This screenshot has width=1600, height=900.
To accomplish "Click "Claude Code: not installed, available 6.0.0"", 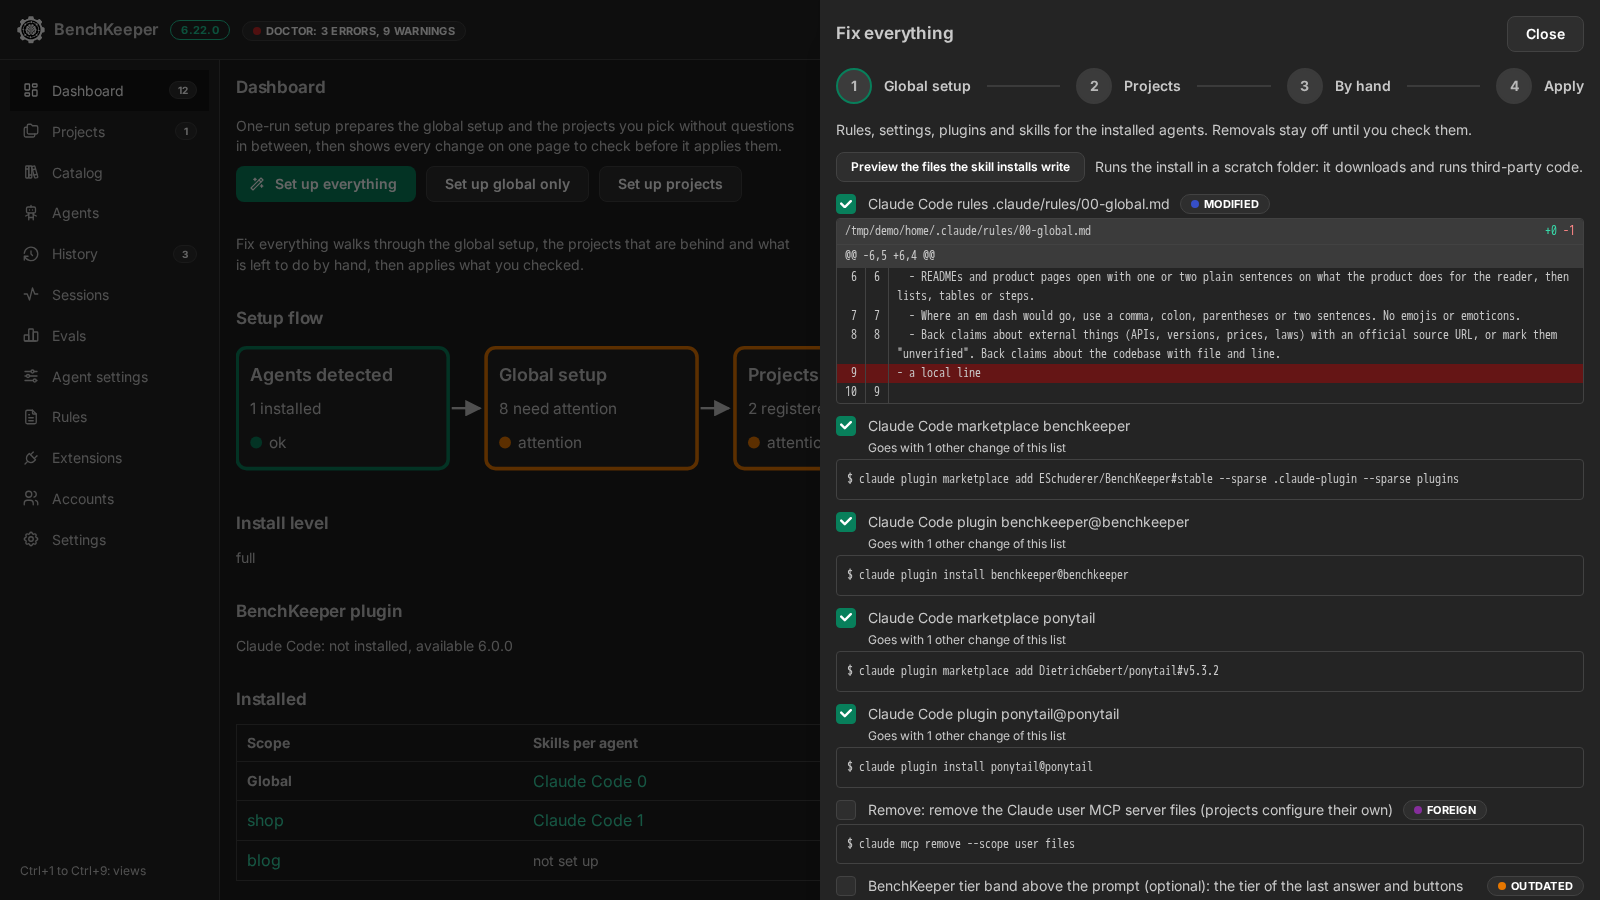I will [x=374, y=646].
